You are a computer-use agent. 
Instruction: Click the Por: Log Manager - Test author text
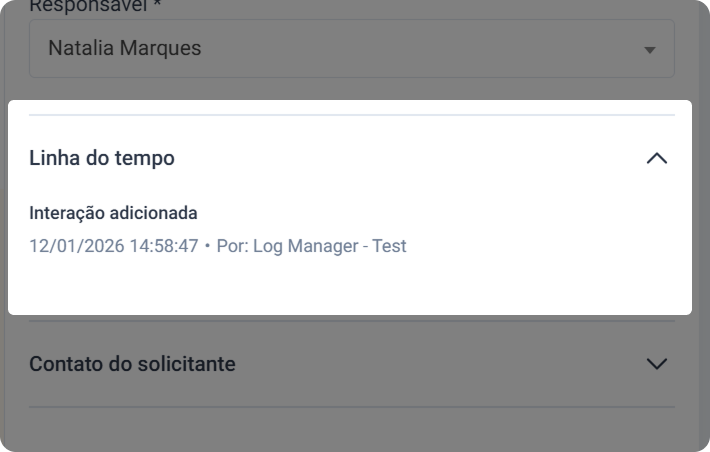[311, 246]
